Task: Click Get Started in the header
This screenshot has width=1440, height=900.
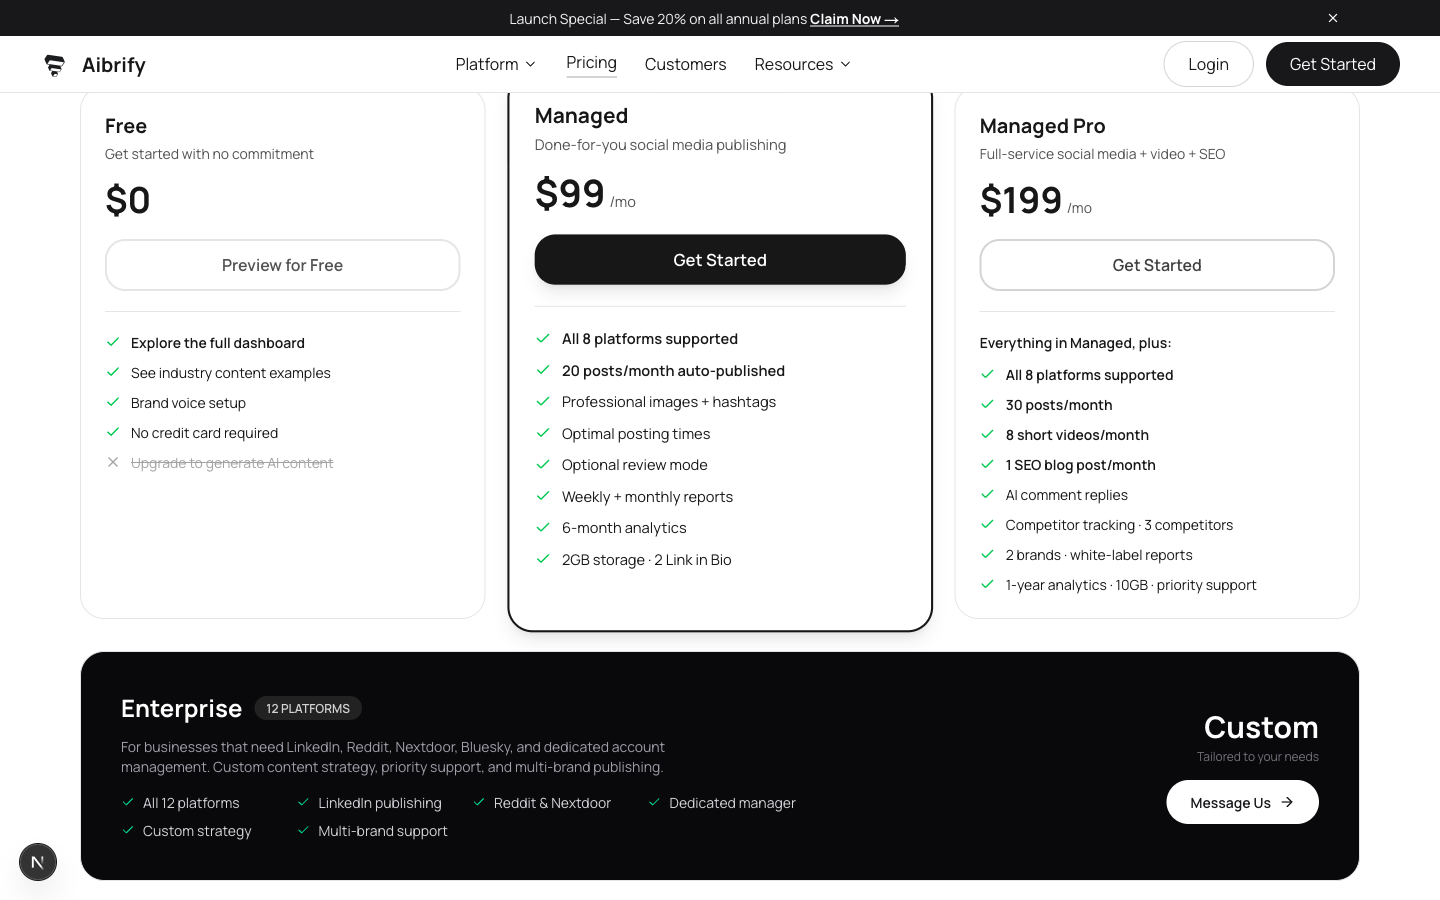Action: point(1332,64)
